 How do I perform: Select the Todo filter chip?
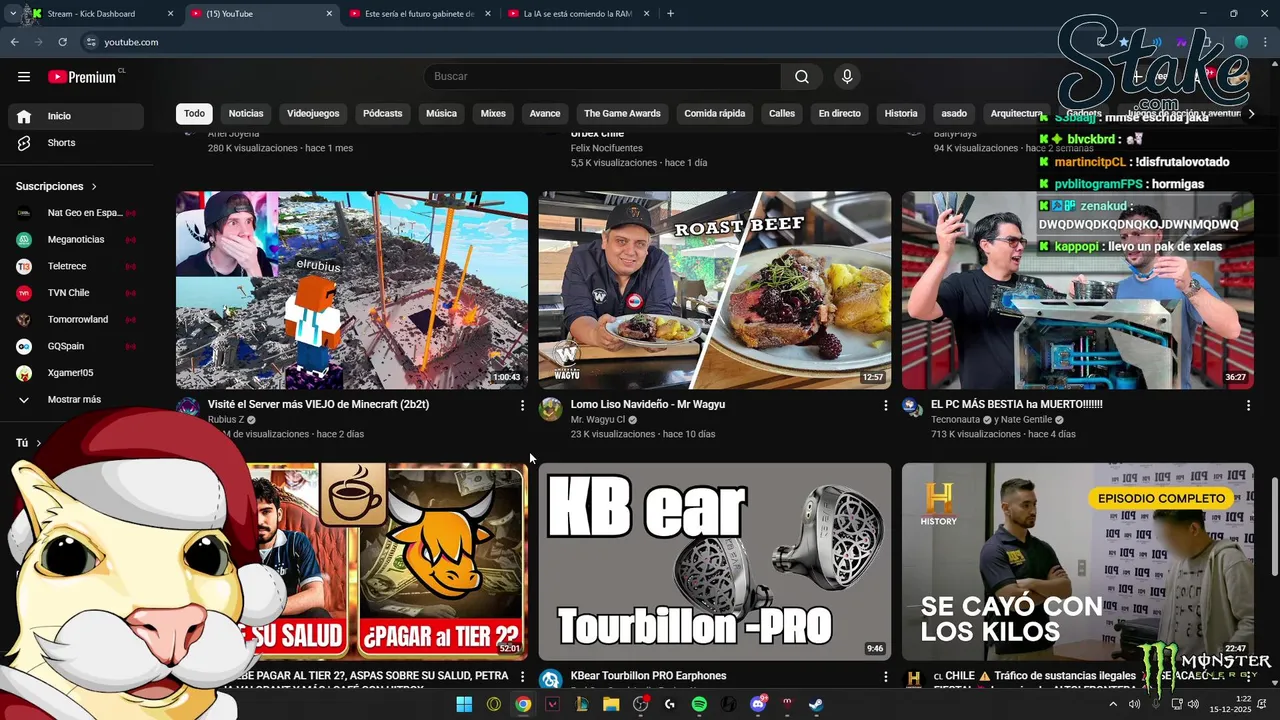(x=194, y=114)
